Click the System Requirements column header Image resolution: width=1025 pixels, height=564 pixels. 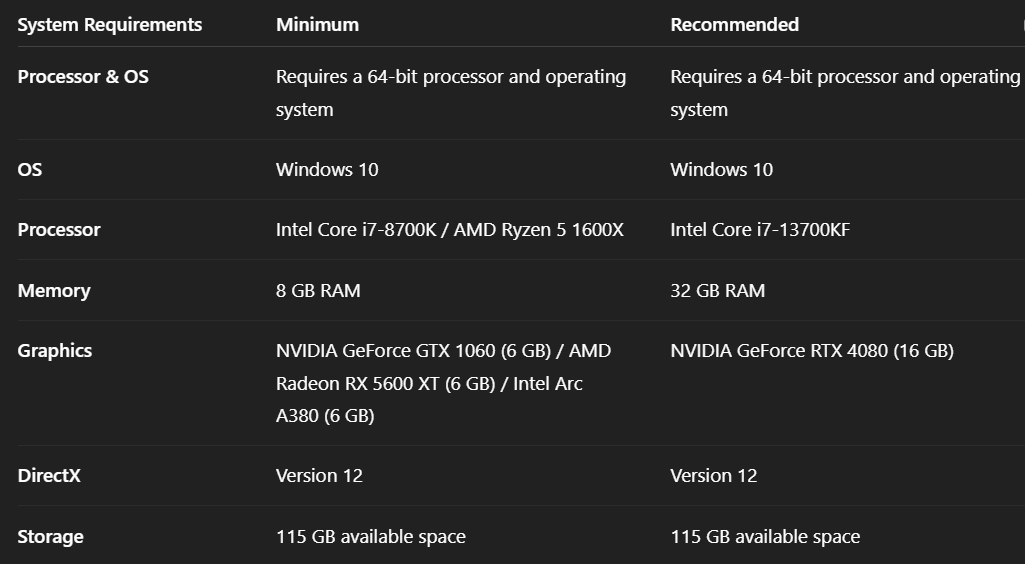110,25
